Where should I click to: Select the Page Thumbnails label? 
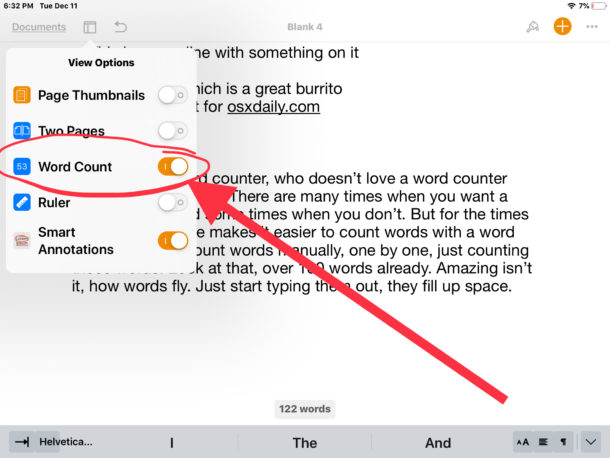point(91,95)
